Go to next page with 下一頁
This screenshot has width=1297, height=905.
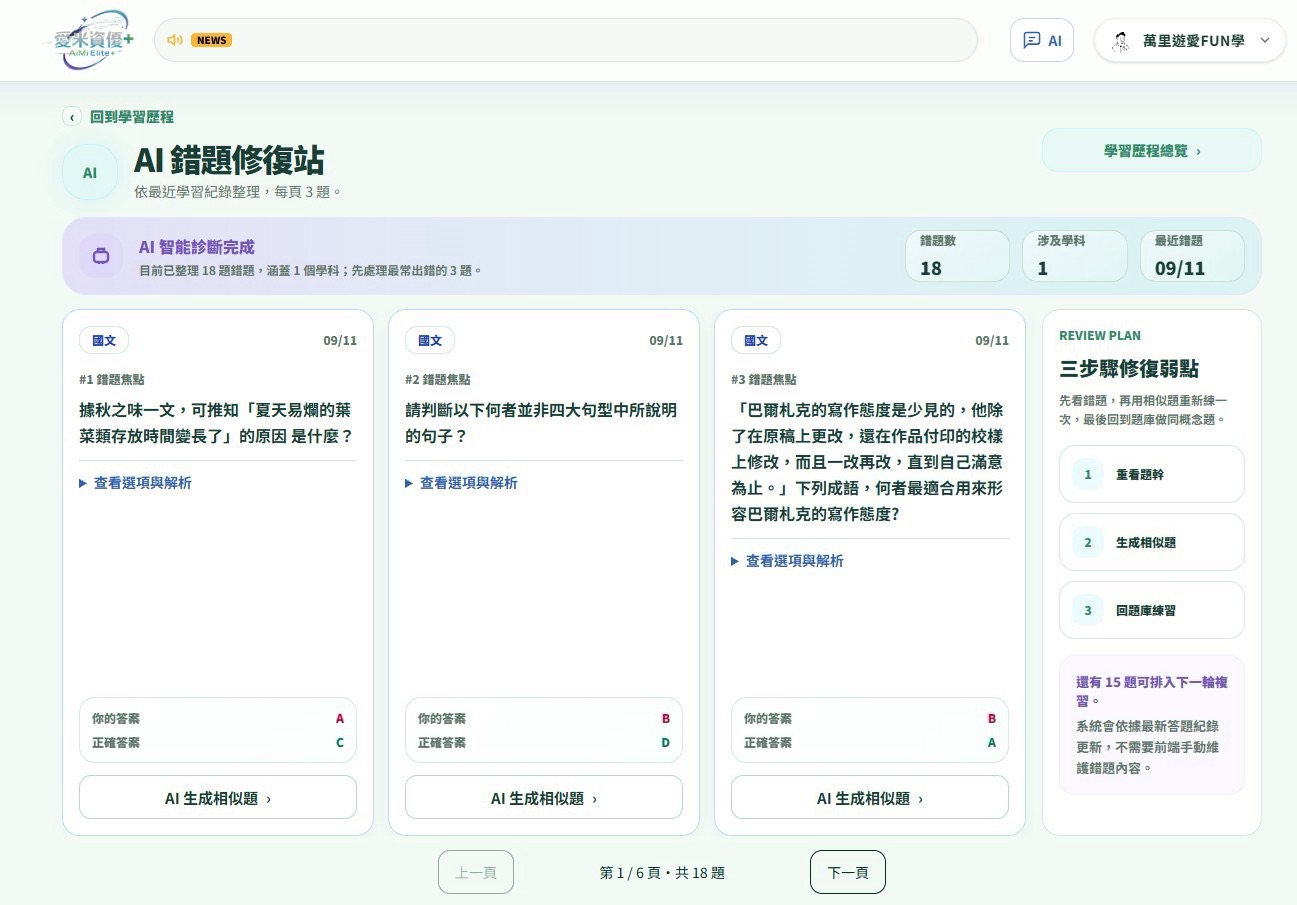coord(848,872)
